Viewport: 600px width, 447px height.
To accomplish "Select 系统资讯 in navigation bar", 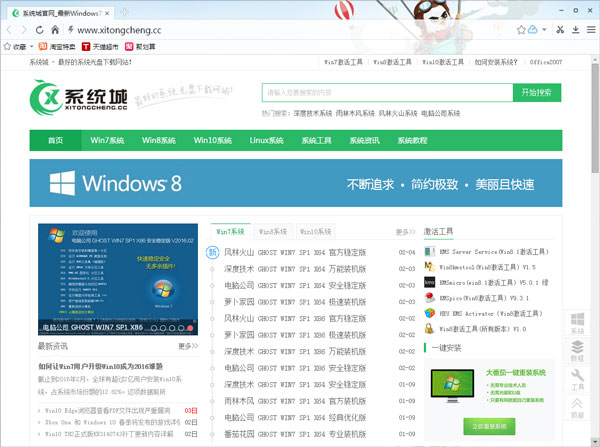I will point(364,140).
